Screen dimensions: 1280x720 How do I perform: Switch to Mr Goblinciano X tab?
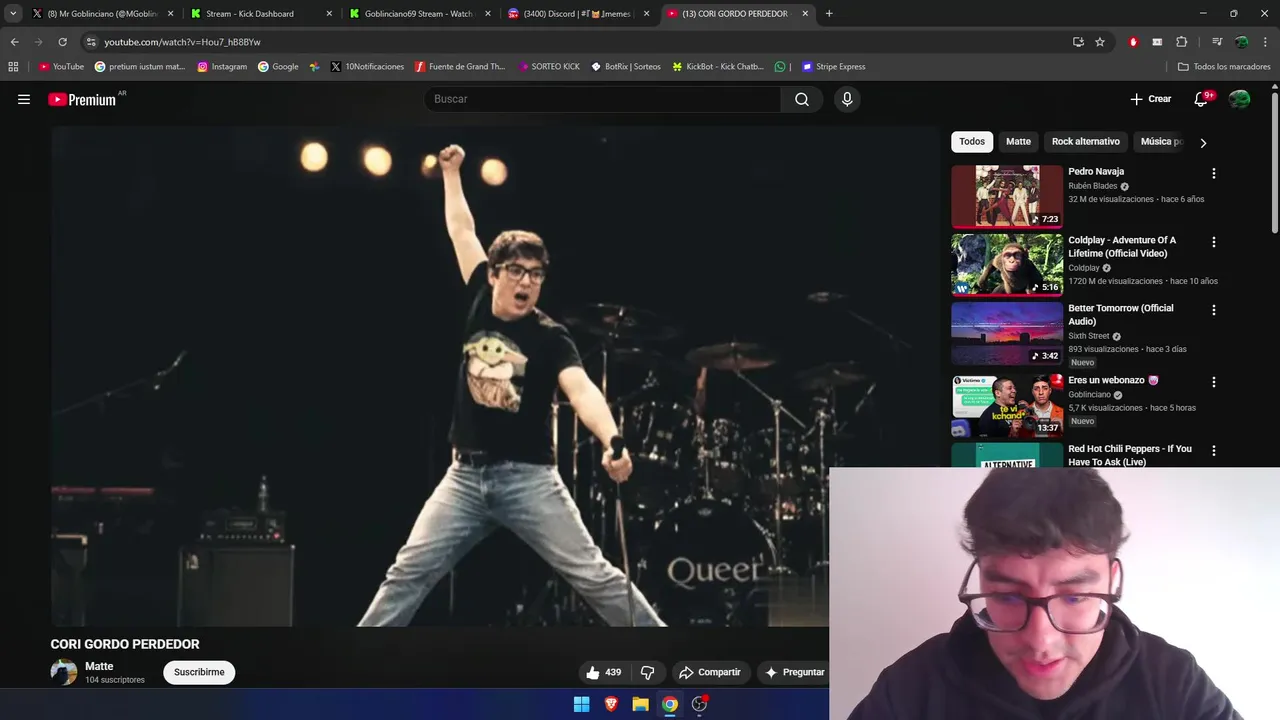pos(101,14)
